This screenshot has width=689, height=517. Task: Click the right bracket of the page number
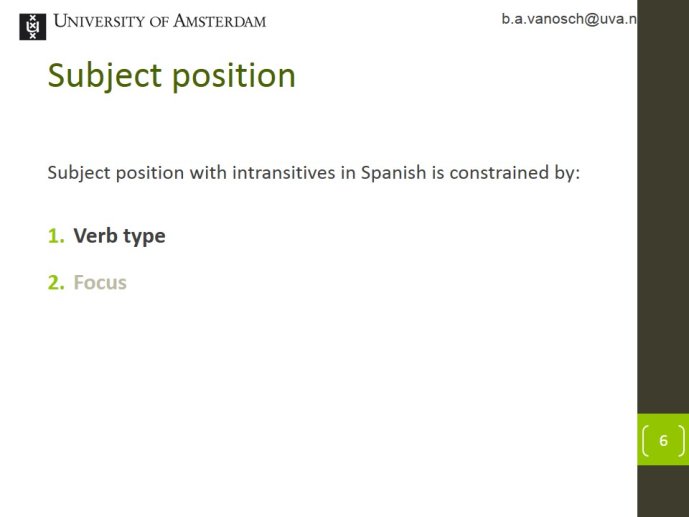pos(681,440)
